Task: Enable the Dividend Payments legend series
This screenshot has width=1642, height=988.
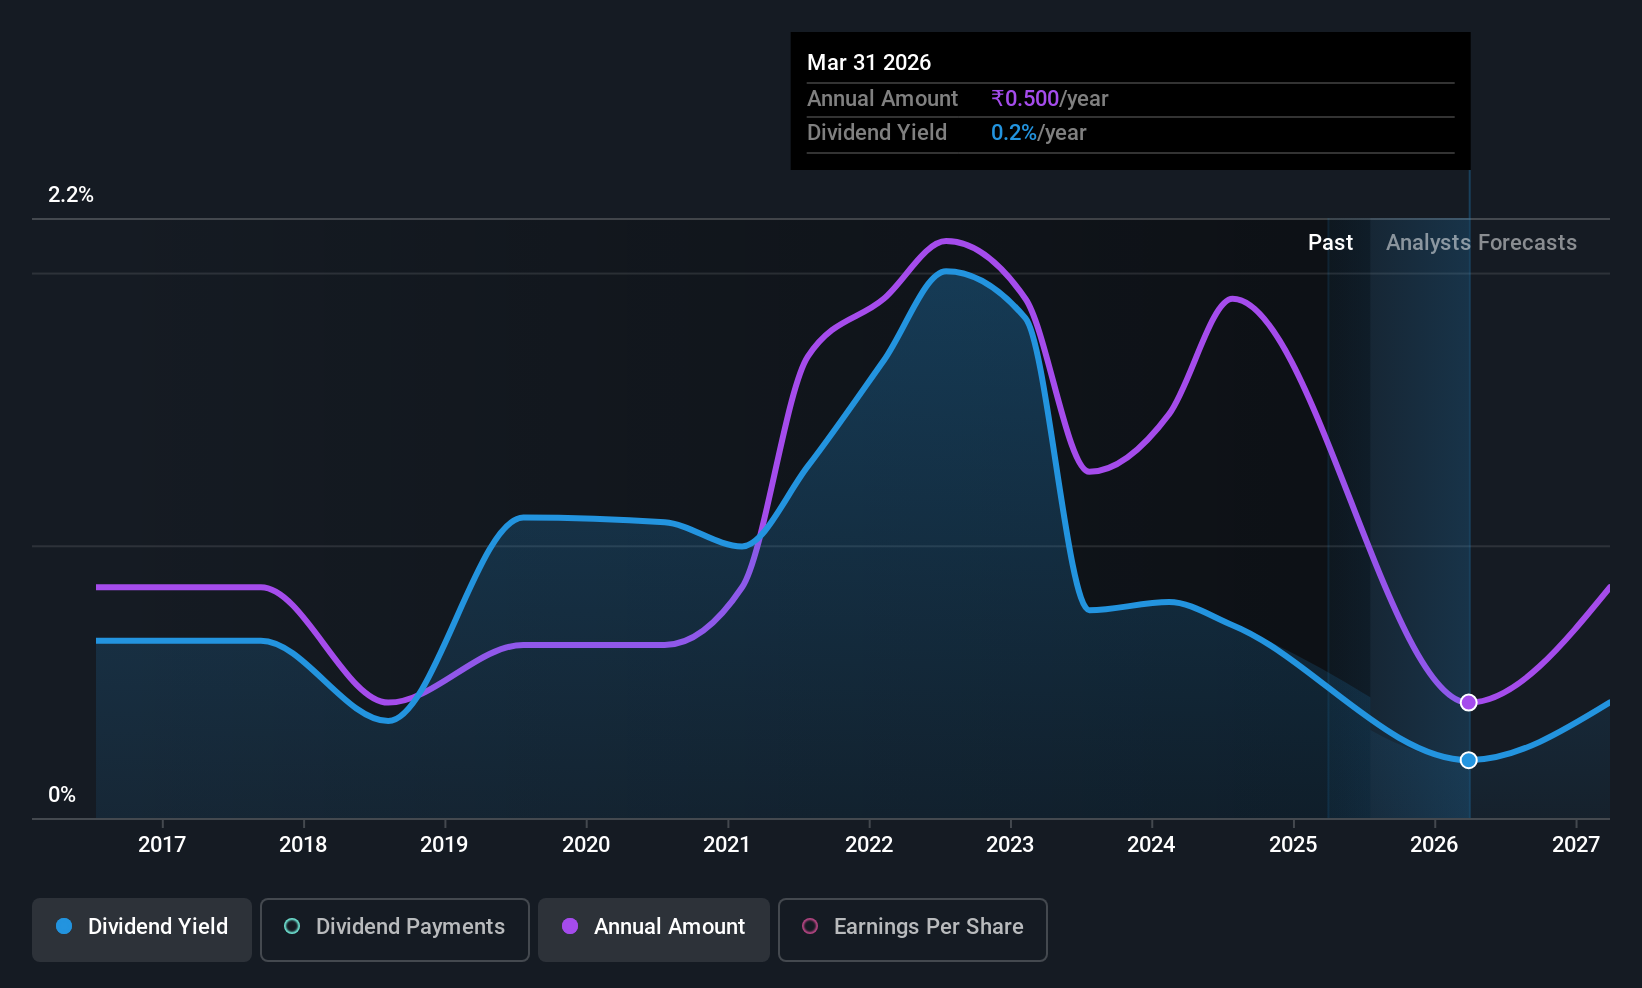Action: [x=395, y=930]
